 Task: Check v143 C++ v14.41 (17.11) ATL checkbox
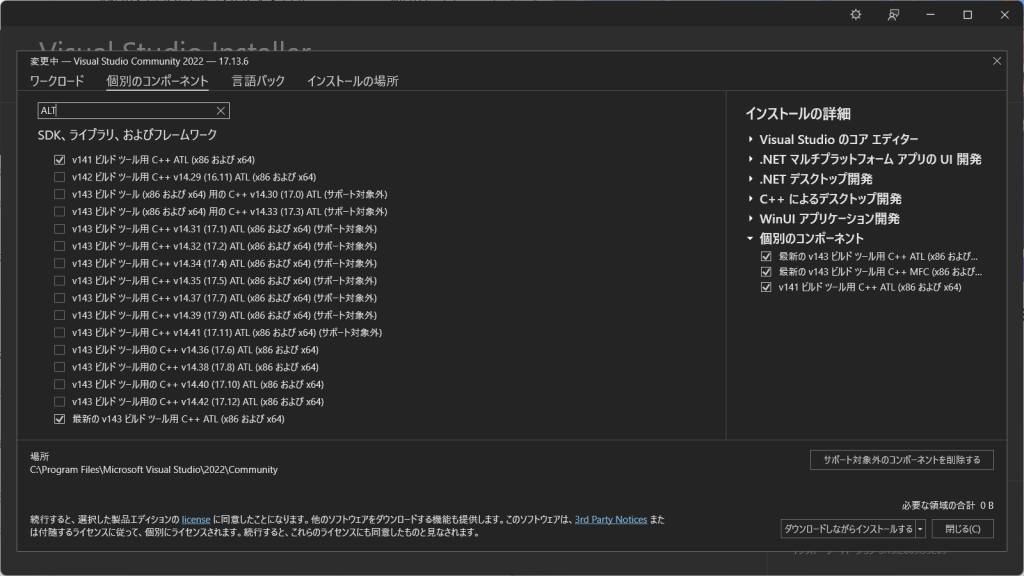59,332
